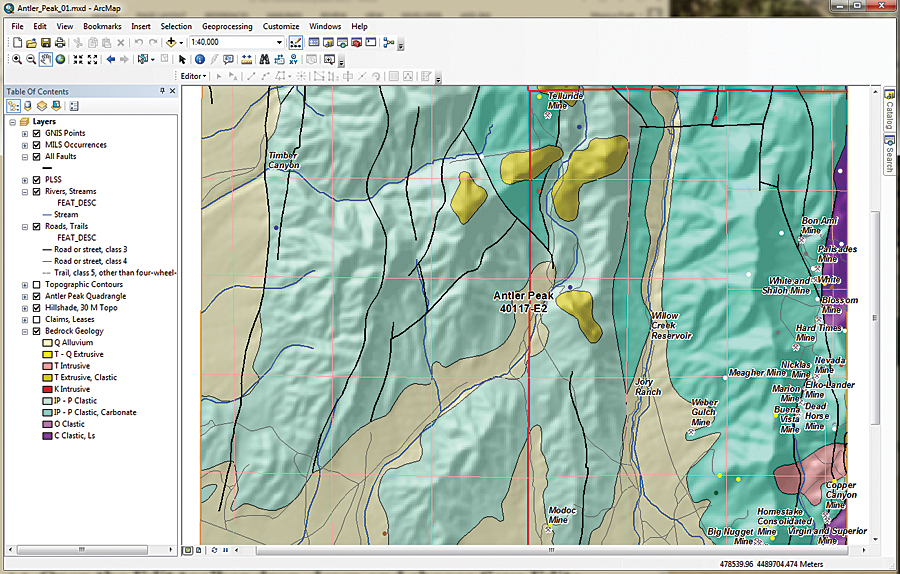Screen dimensions: 900x574
Task: Save the map document
Action: pyautogui.click(x=45, y=42)
